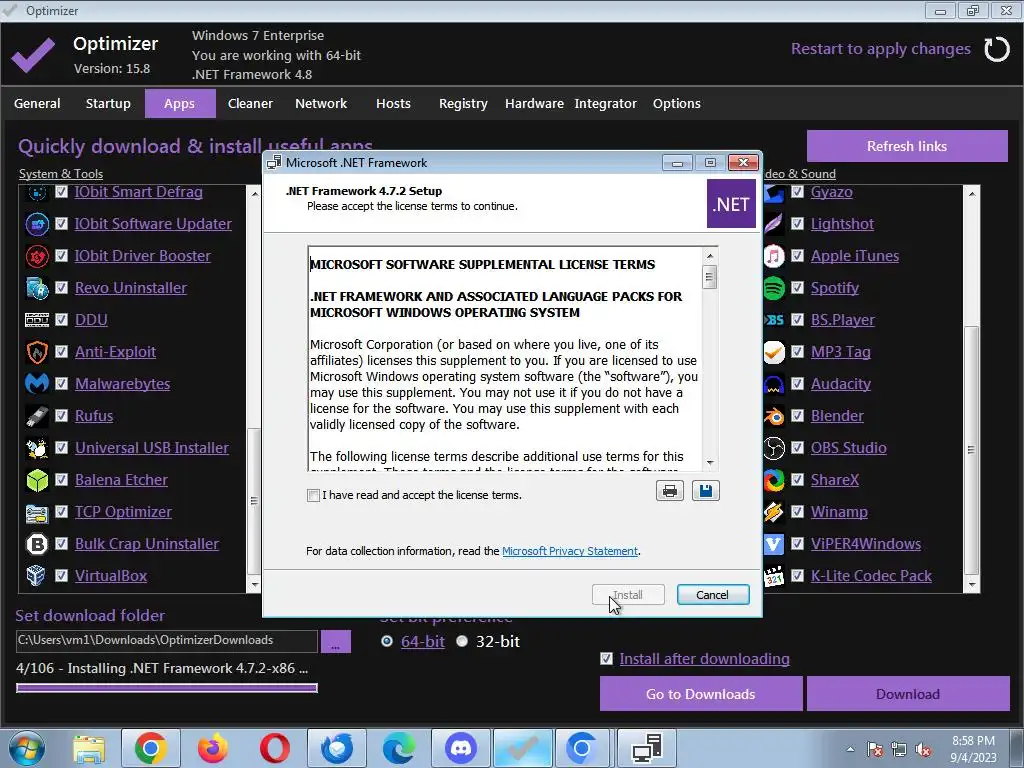Switch to the General tab

point(37,103)
